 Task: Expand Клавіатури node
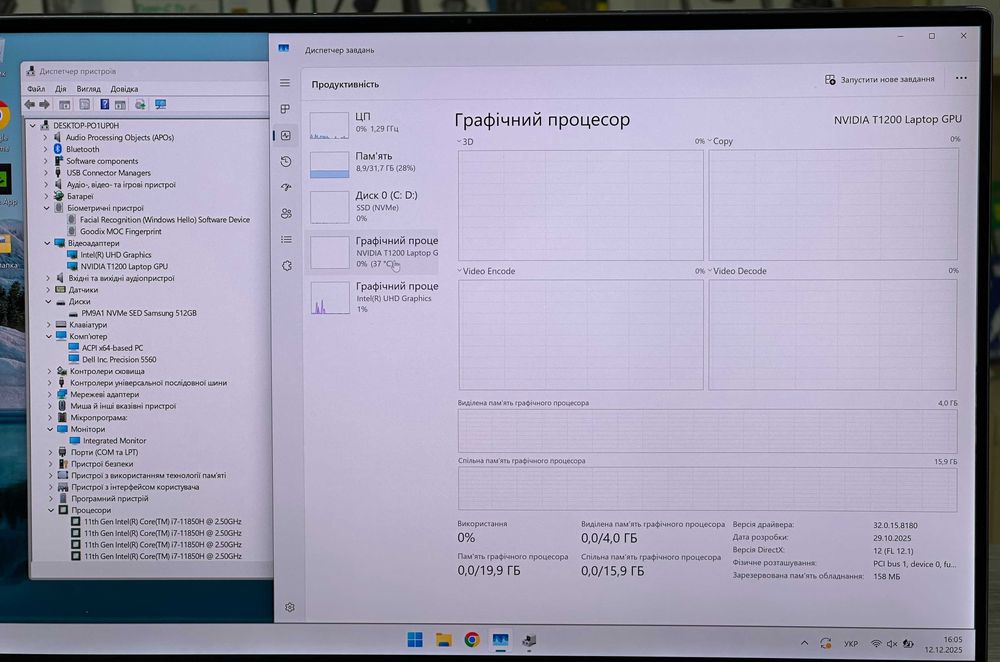[48, 325]
